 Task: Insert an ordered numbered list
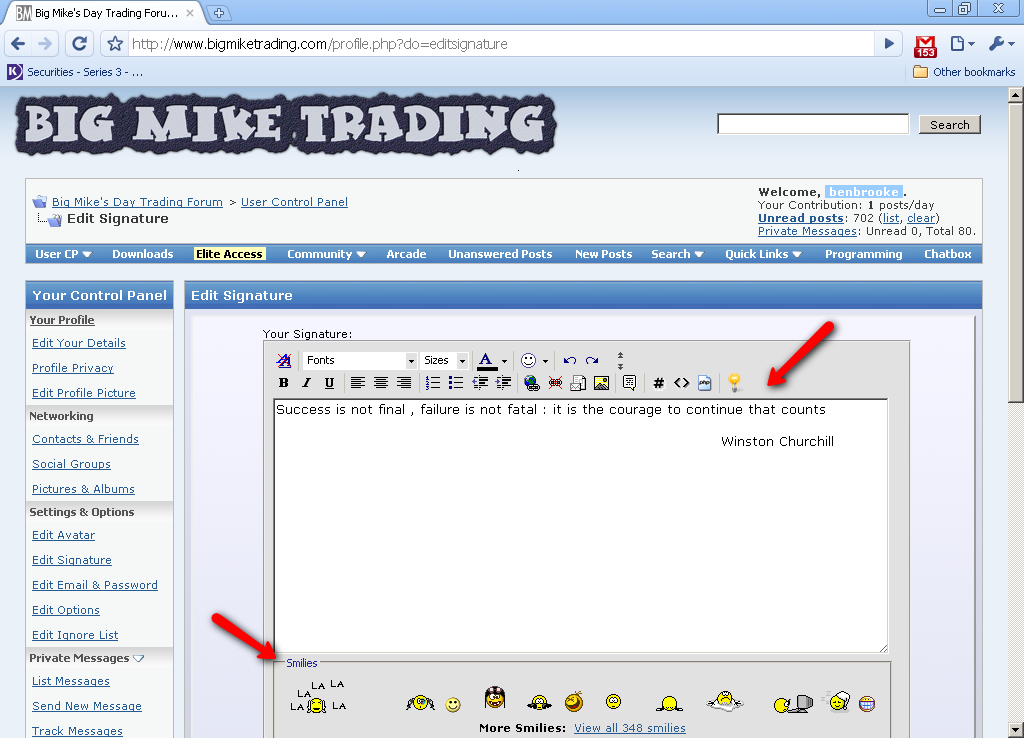pyautogui.click(x=432, y=383)
